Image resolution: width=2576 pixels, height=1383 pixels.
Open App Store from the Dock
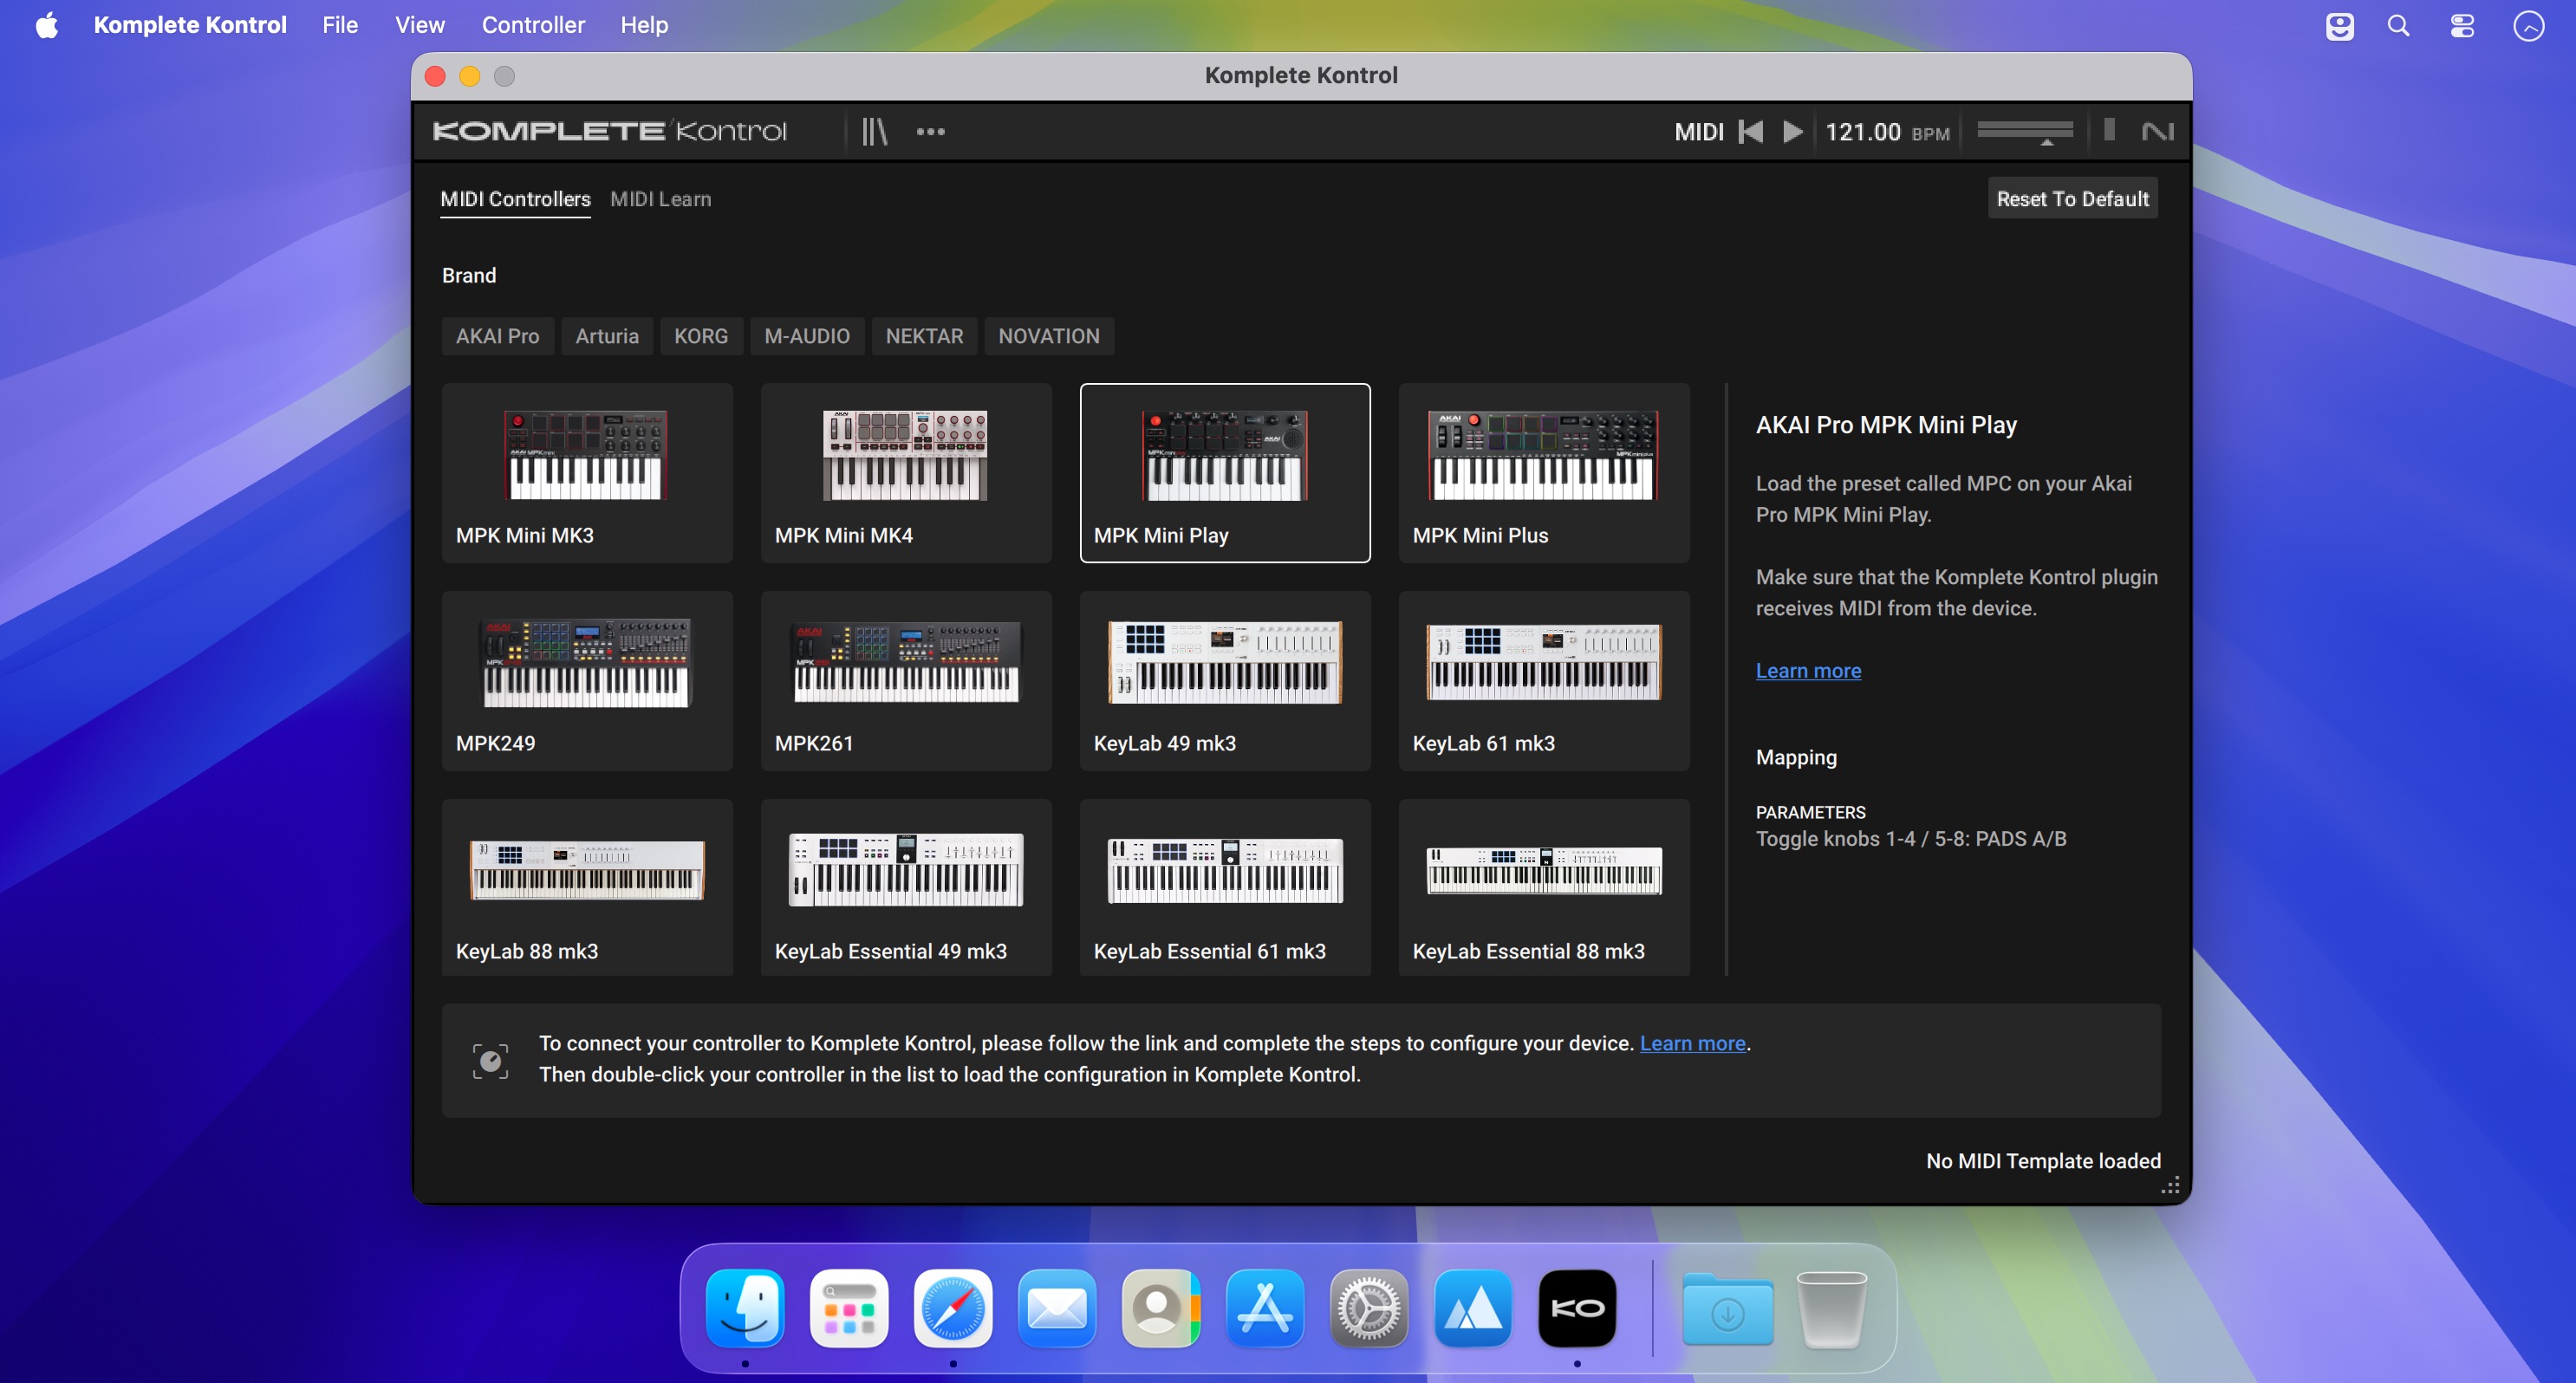[x=1265, y=1308]
